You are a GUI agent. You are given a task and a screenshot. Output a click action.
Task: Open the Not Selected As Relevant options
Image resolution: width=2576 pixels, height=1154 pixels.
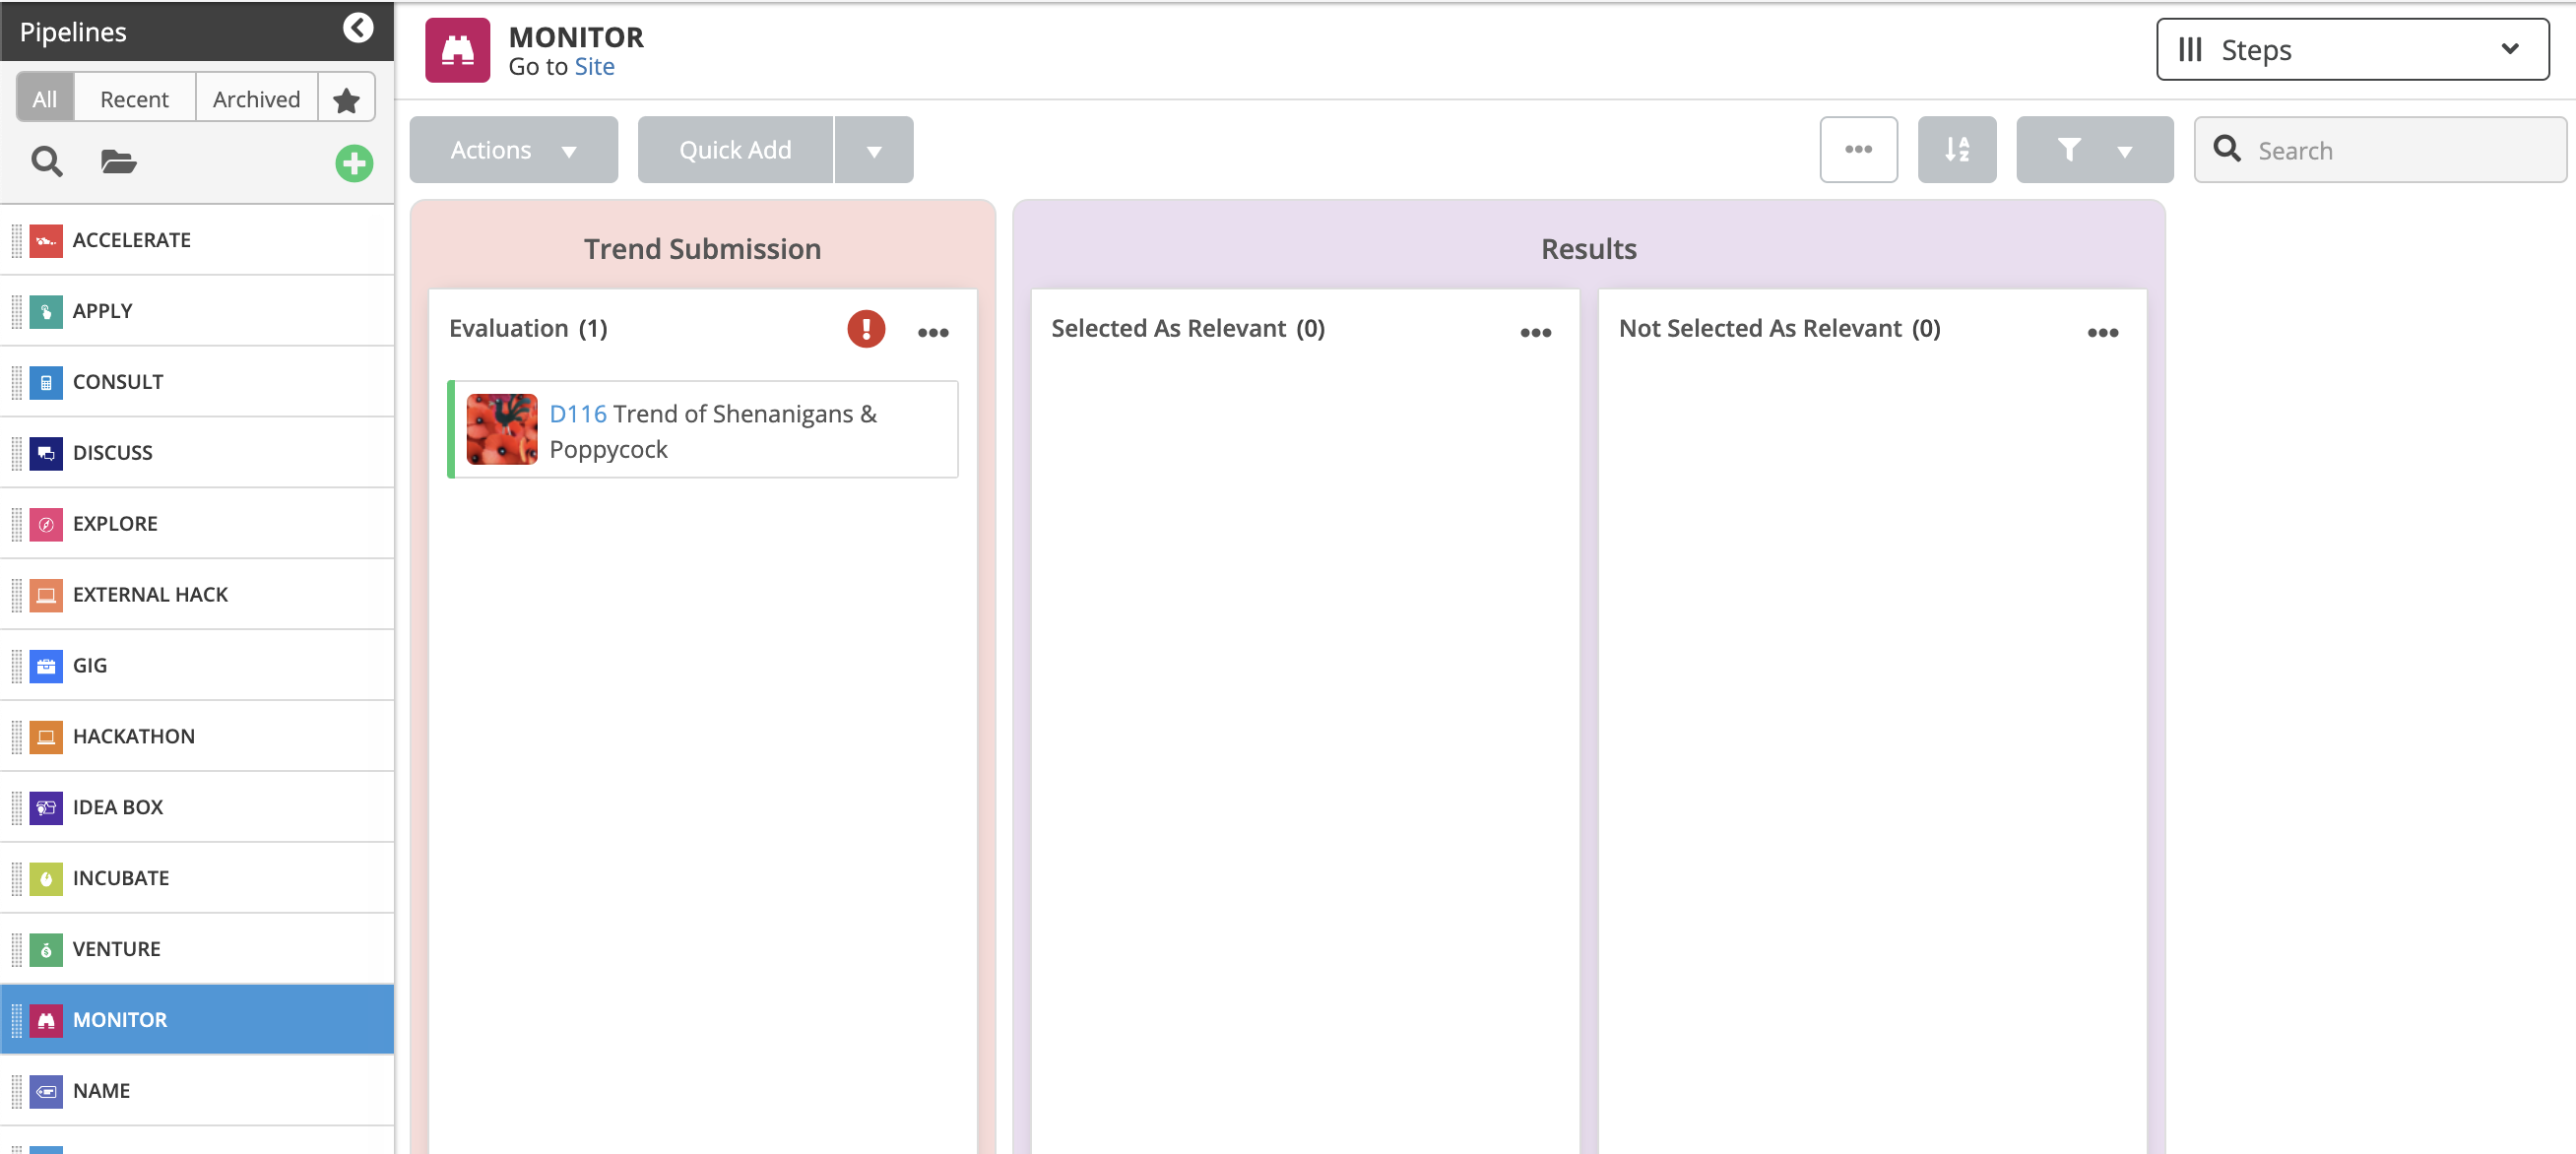coord(2103,333)
